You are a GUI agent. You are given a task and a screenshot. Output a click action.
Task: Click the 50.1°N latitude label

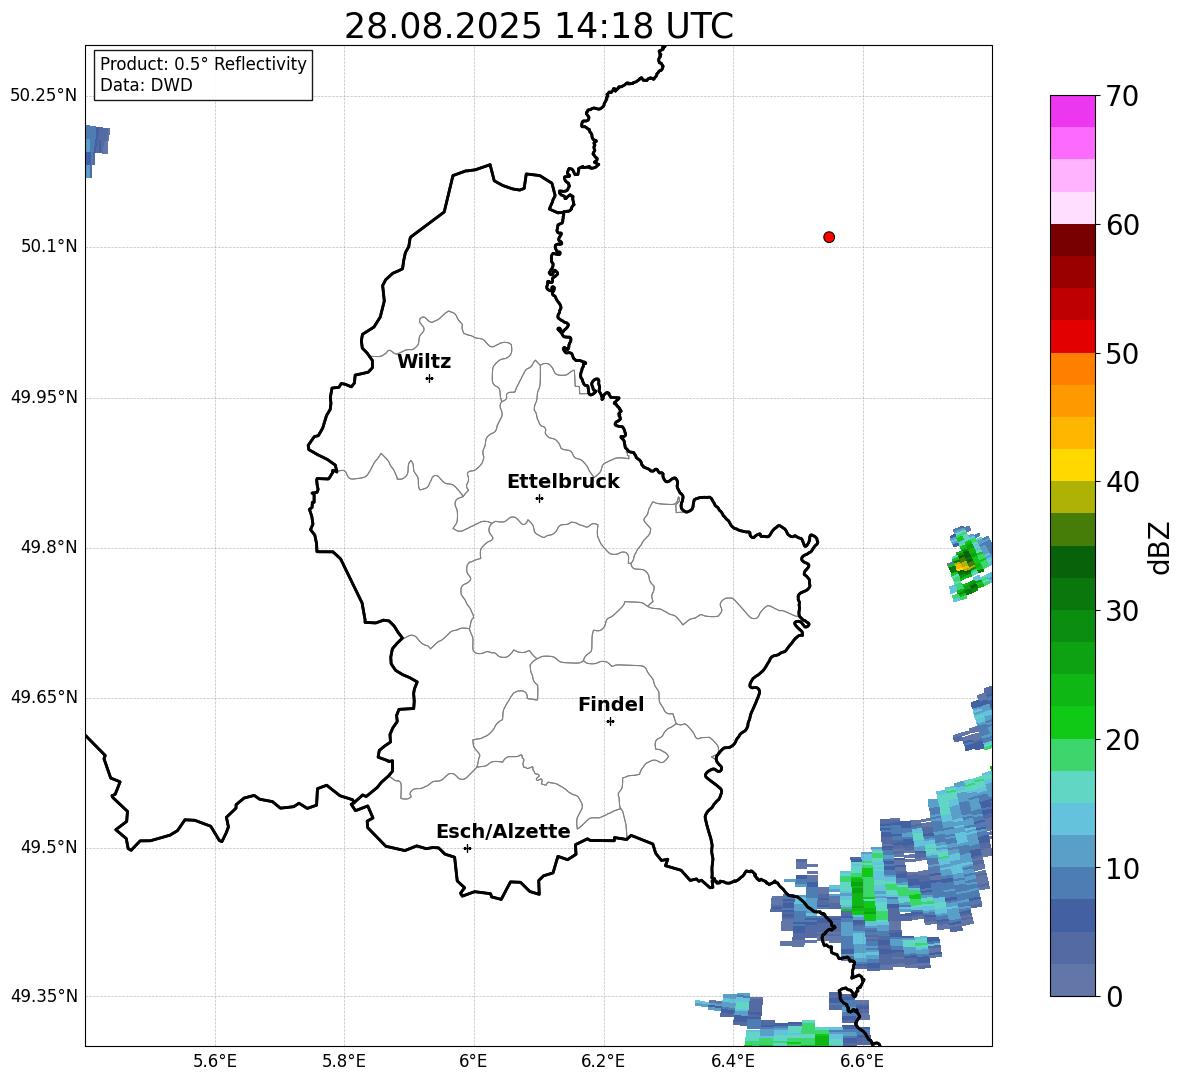point(49,246)
